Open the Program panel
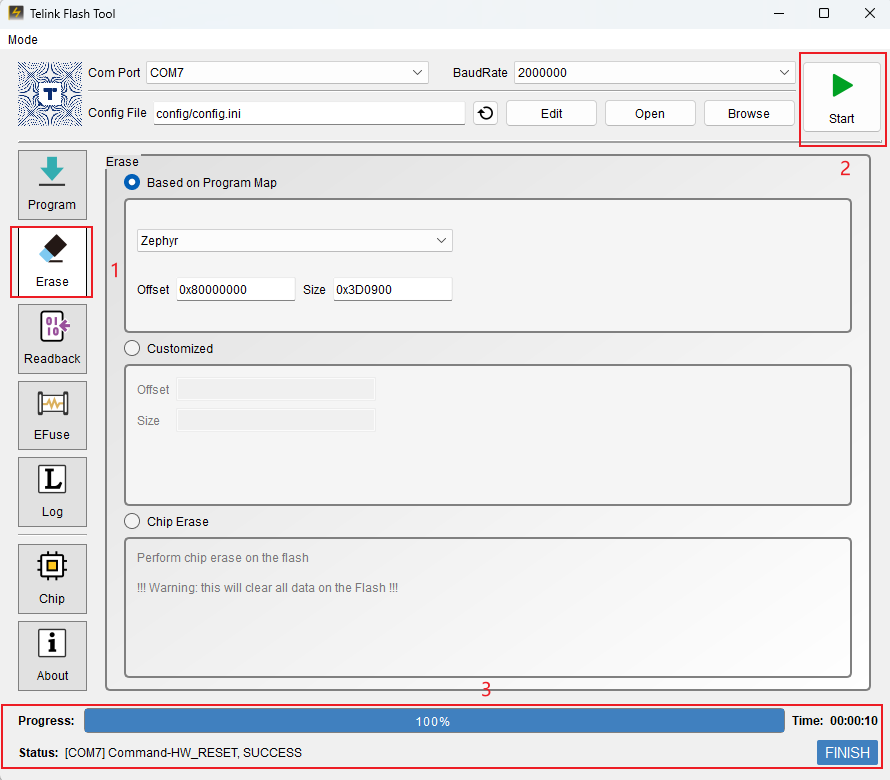 click(52, 184)
